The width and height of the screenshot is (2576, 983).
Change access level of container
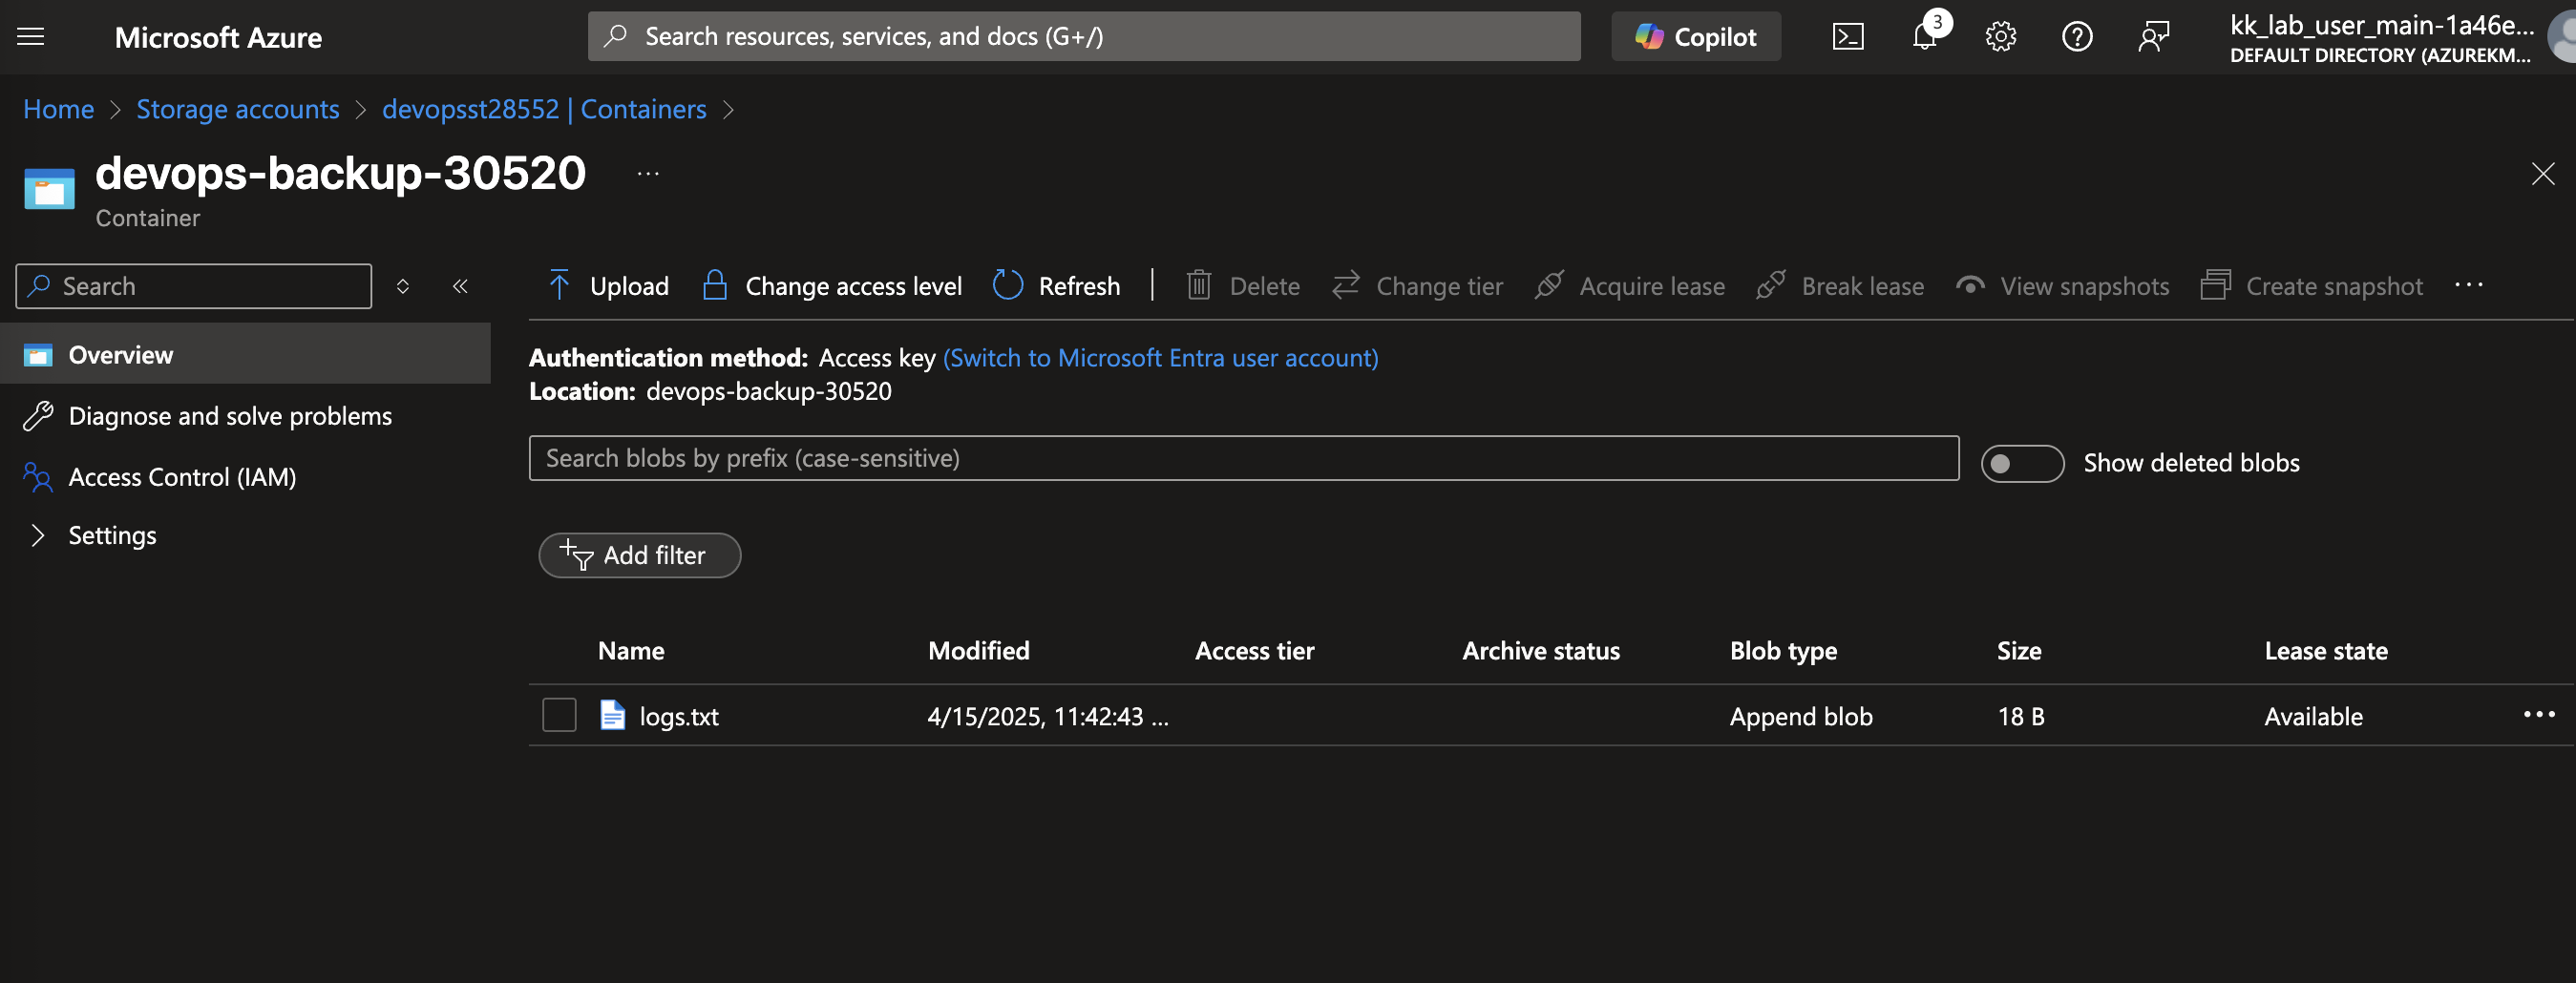(x=832, y=286)
